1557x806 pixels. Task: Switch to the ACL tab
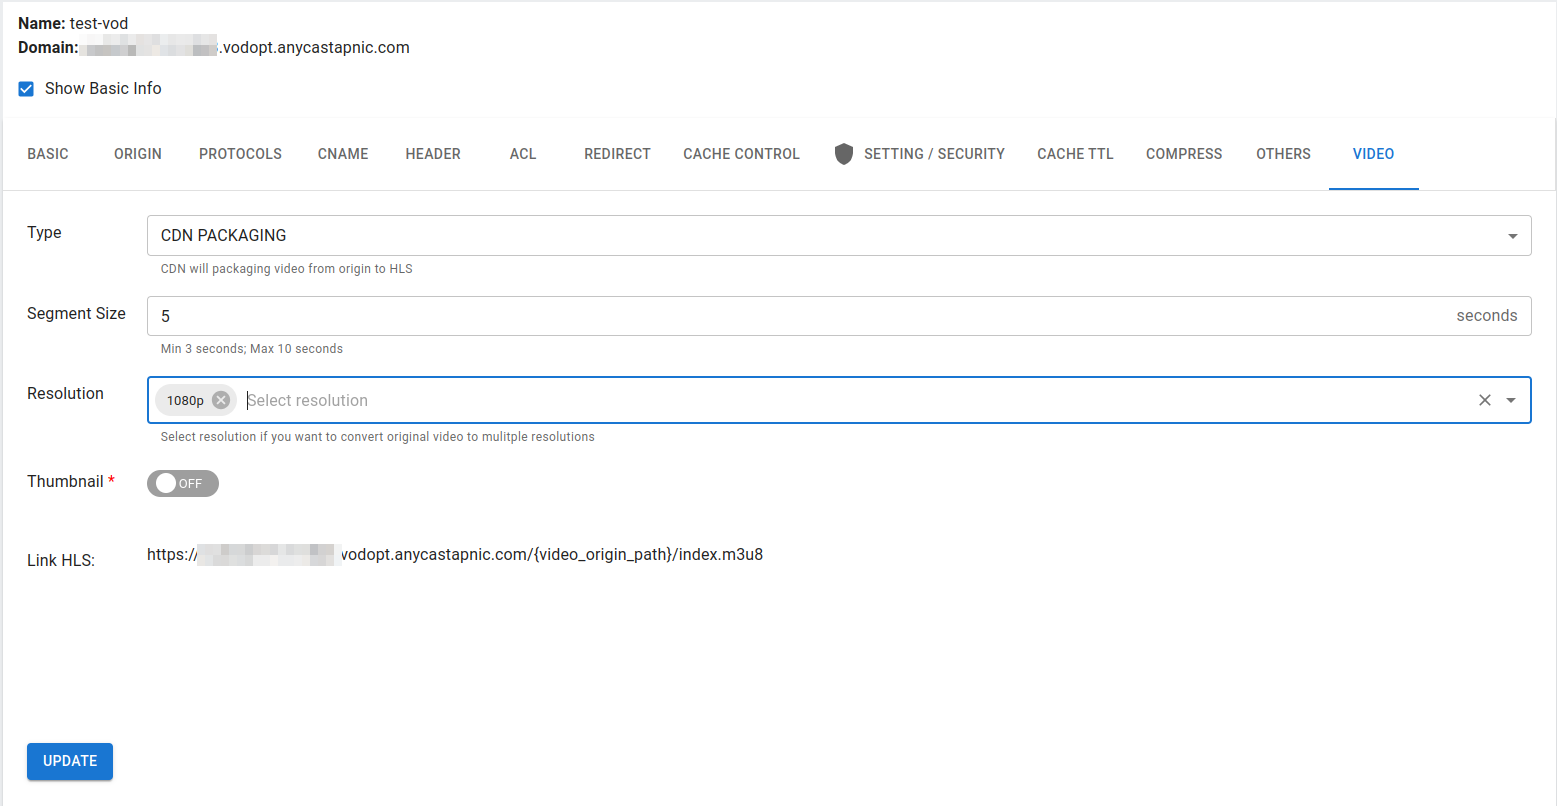click(x=523, y=154)
